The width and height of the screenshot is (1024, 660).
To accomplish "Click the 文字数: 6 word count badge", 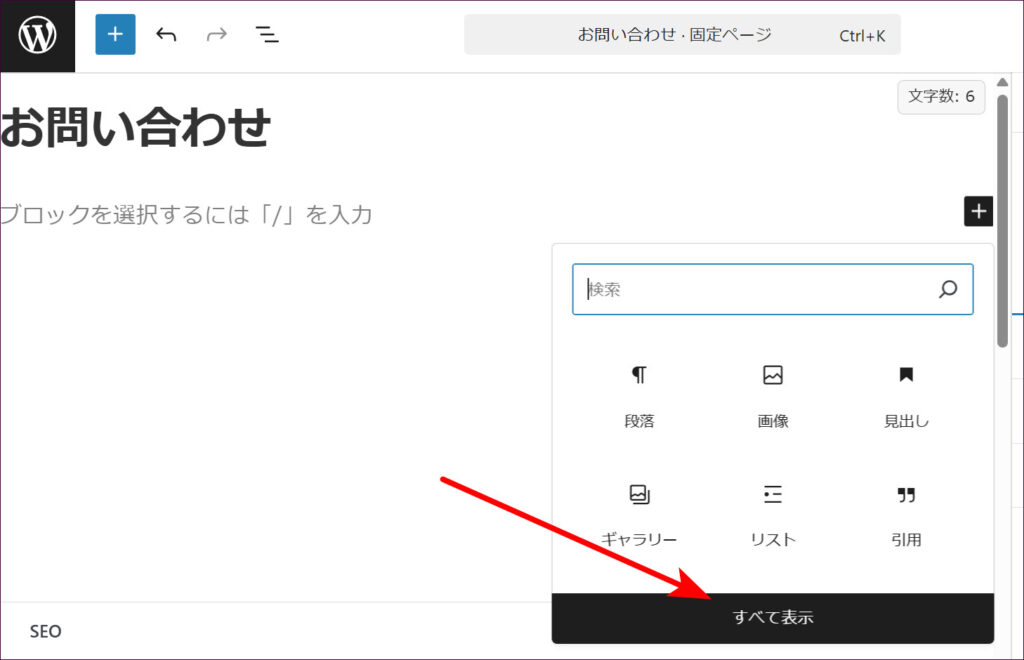I will click(x=941, y=97).
